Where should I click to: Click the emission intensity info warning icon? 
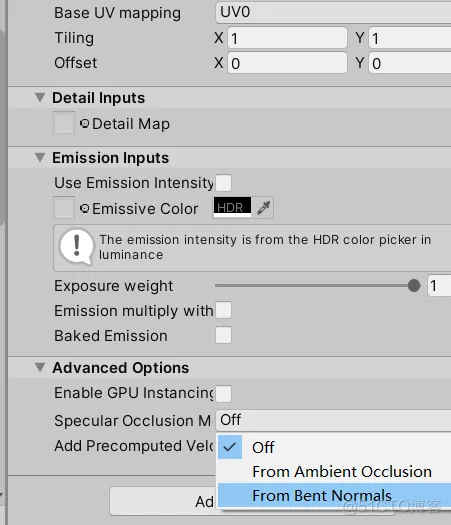tap(76, 247)
